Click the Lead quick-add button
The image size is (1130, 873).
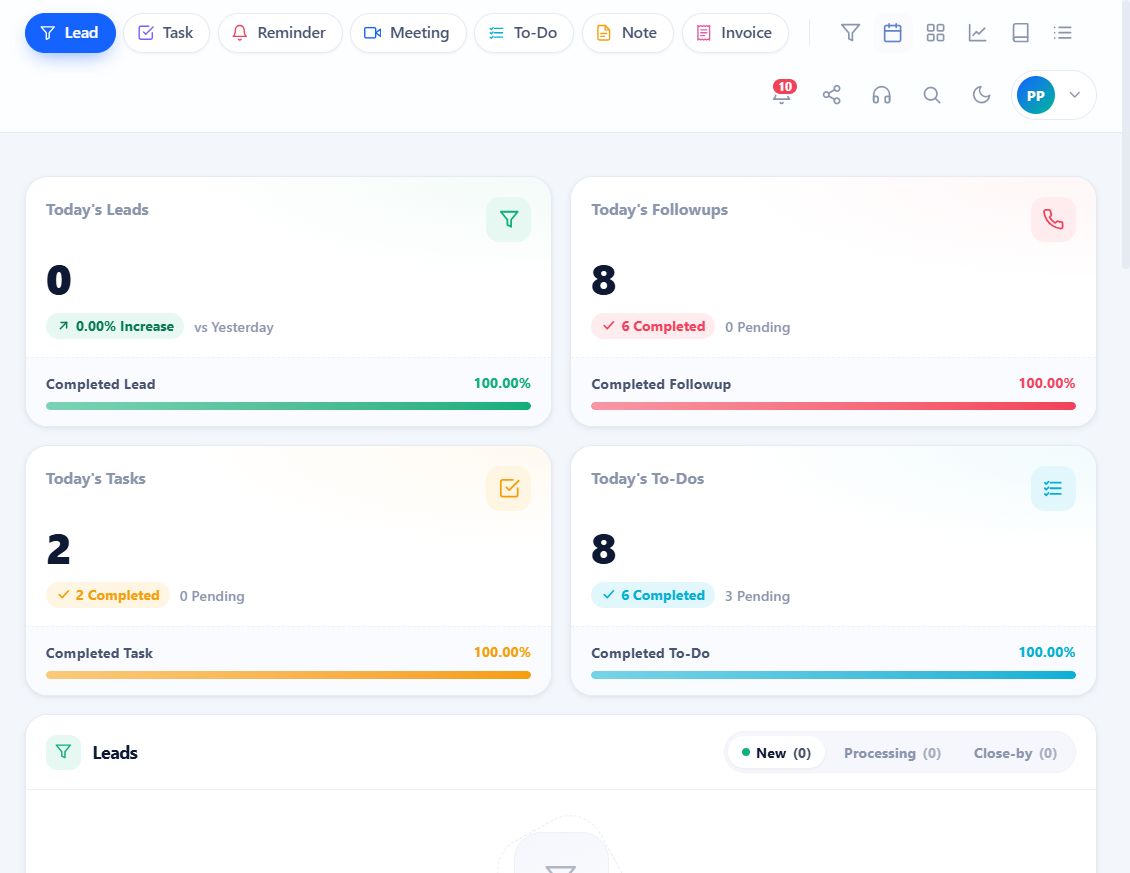pos(70,32)
